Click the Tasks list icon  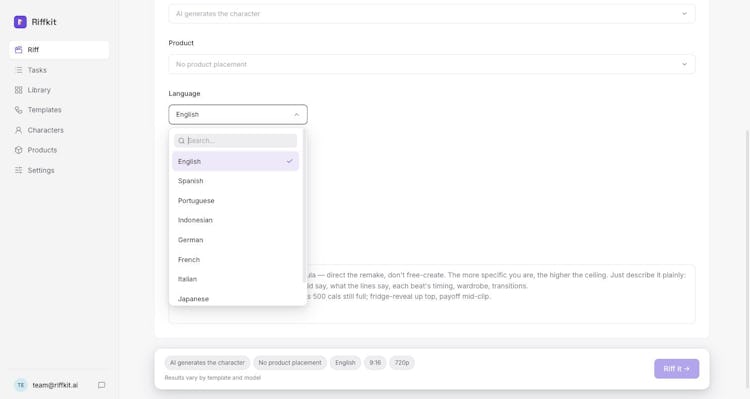[19, 70]
